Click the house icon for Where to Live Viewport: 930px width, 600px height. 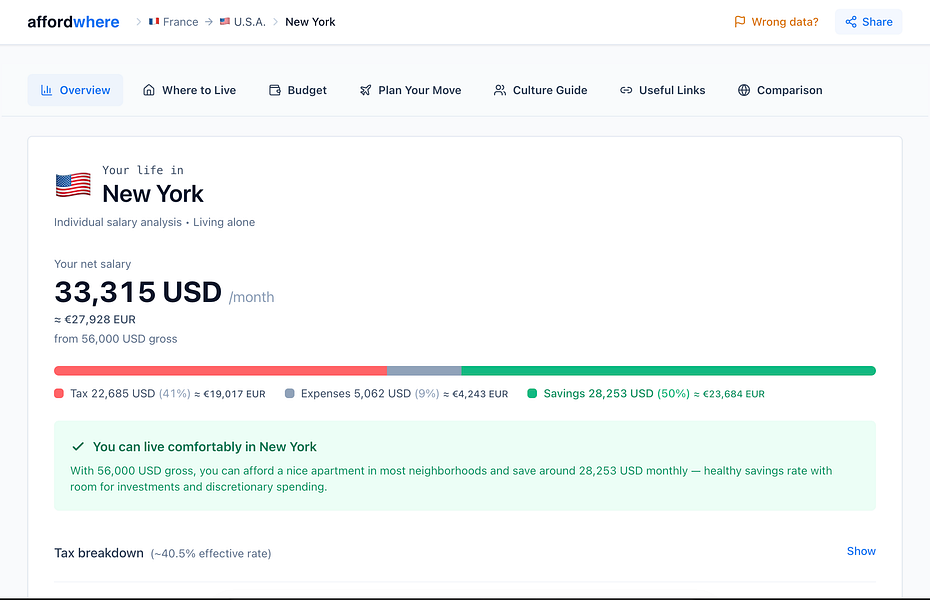[x=149, y=90]
